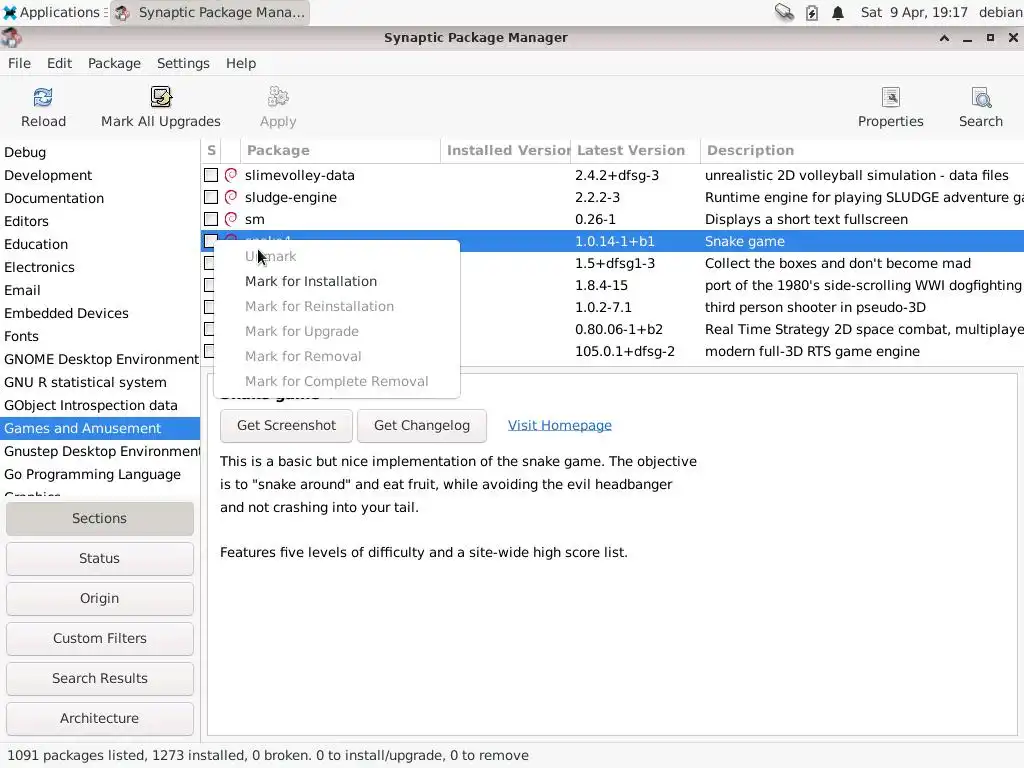Viewport: 1024px width, 768px height.
Task: Select the Editors section
Action: point(100,221)
